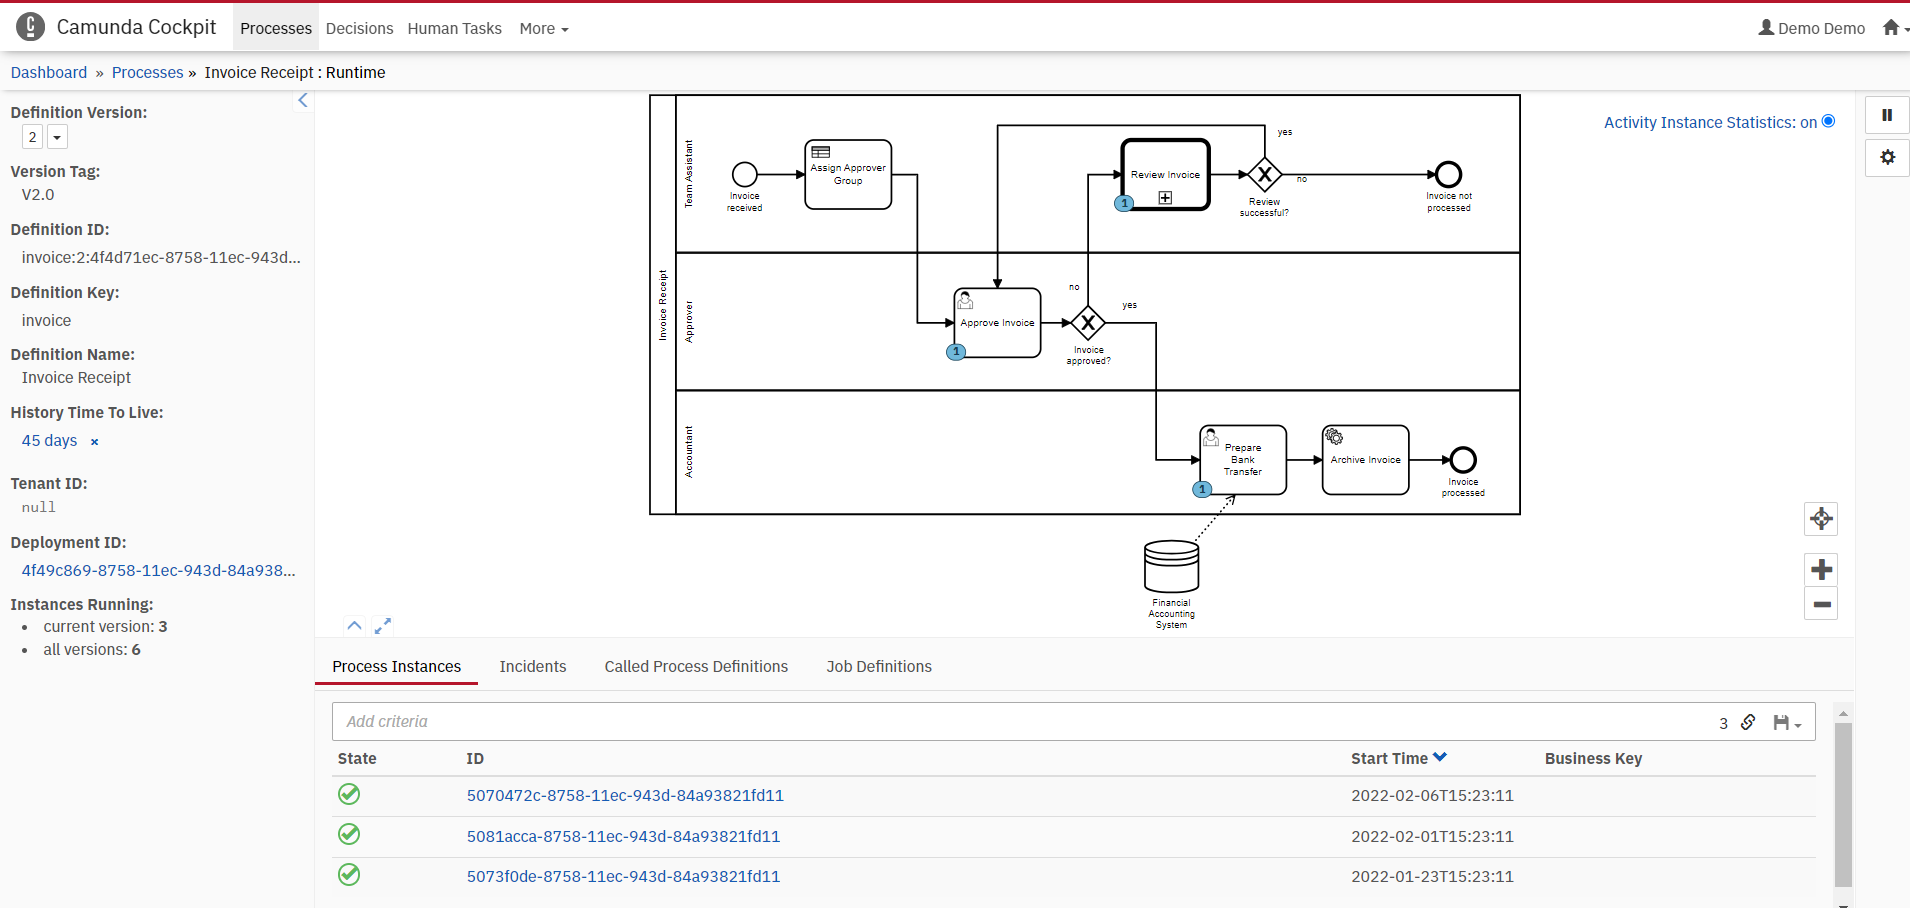Click the maximize diagram arrows icon

click(382, 626)
